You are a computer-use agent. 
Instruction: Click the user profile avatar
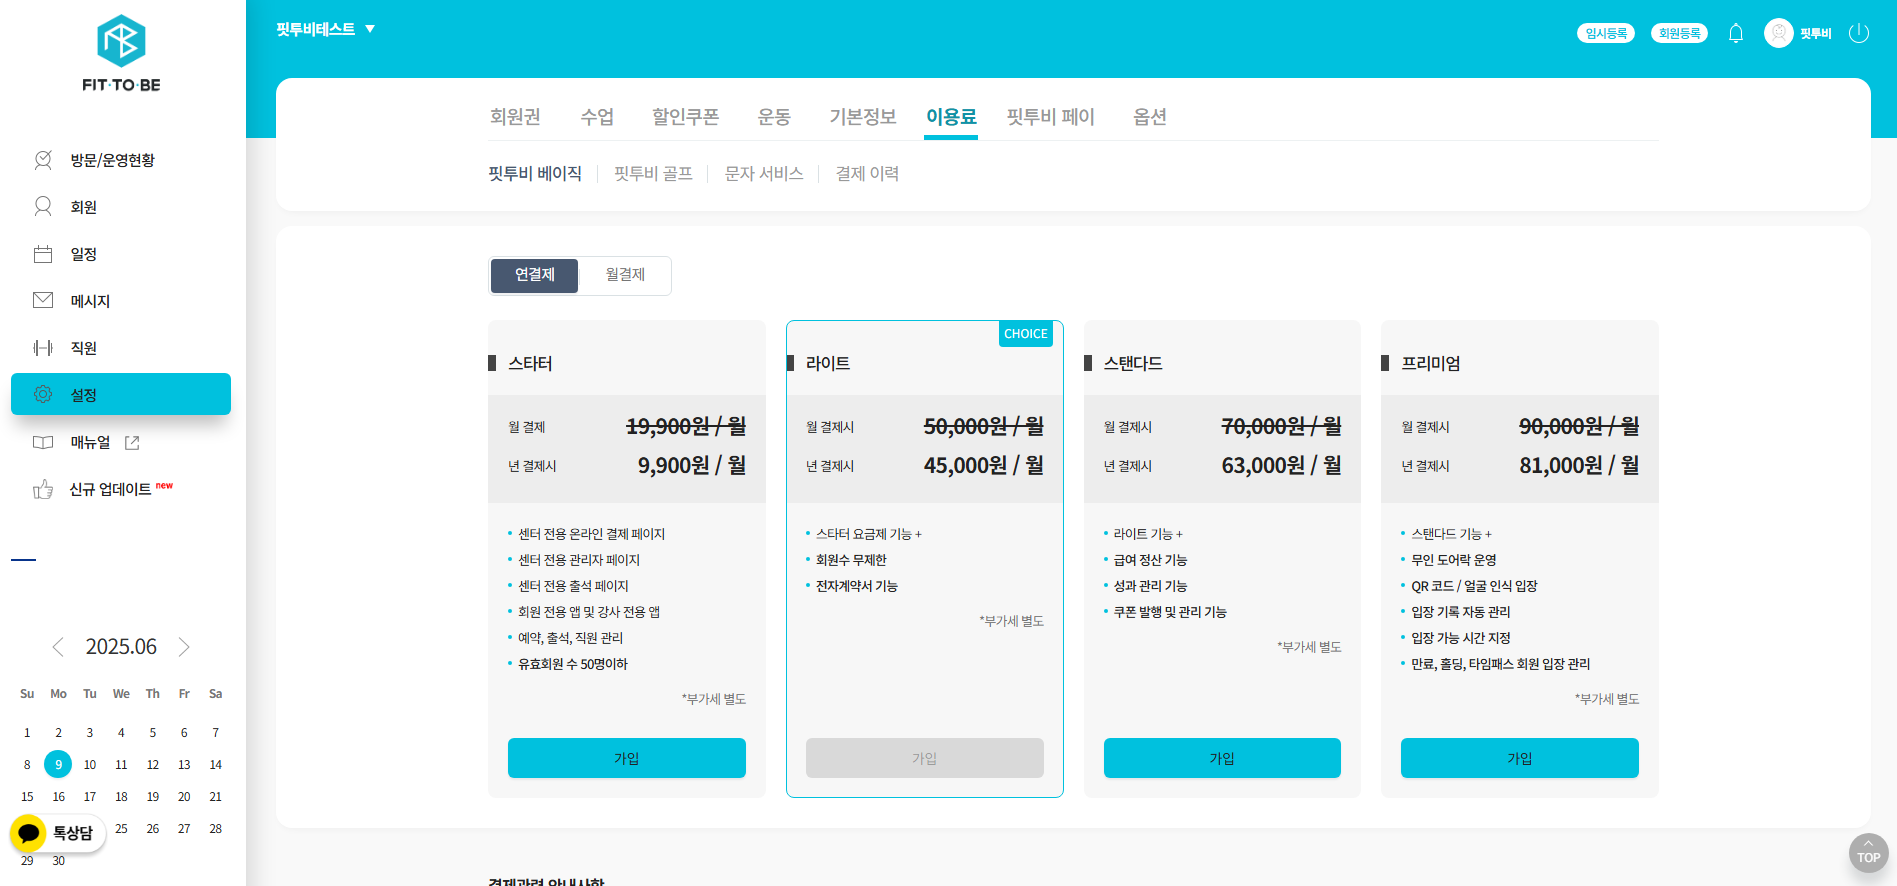pyautogui.click(x=1778, y=33)
